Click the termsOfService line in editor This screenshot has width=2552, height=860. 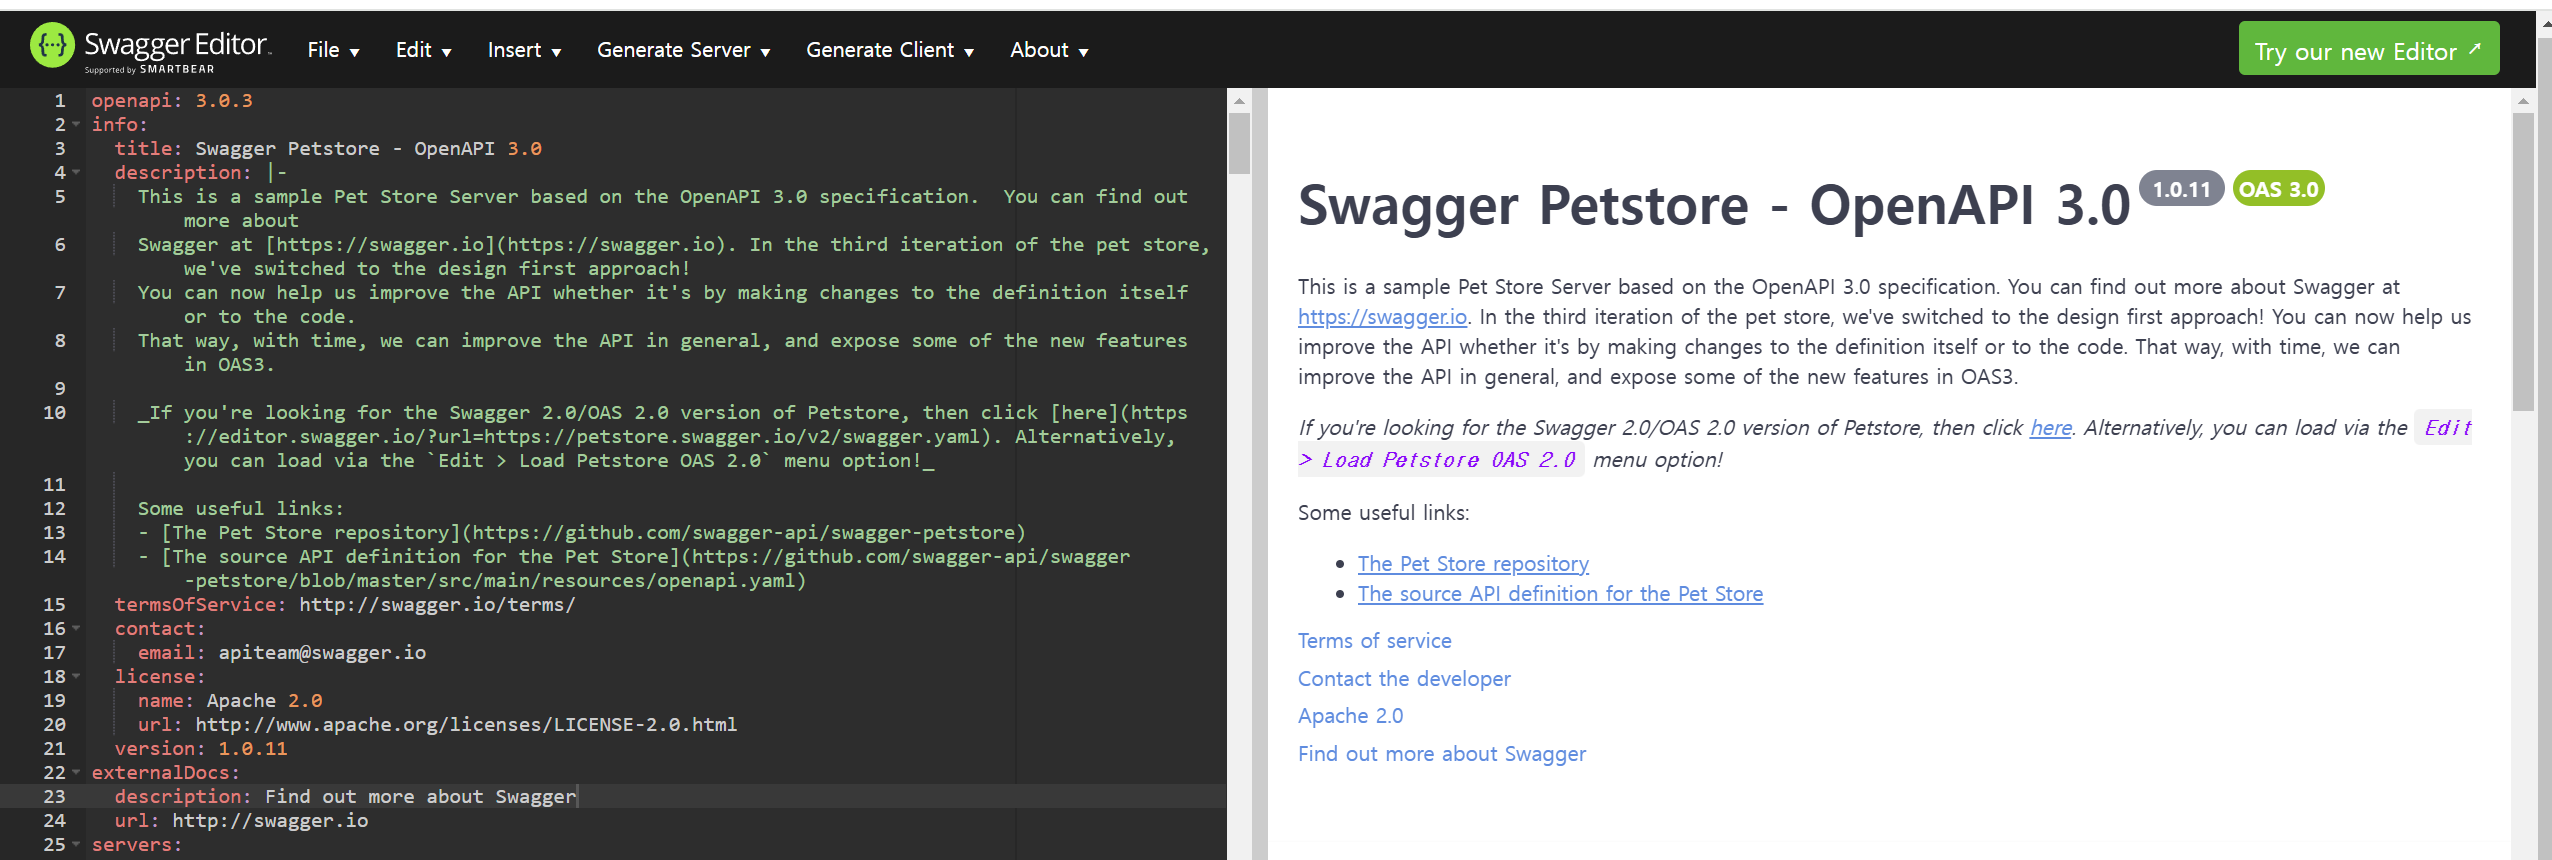(345, 605)
